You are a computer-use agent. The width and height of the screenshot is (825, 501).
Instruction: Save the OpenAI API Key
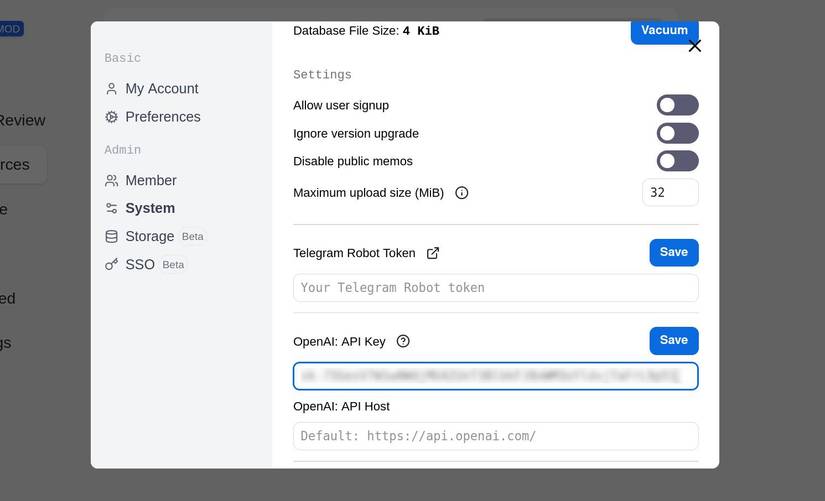(x=673, y=341)
